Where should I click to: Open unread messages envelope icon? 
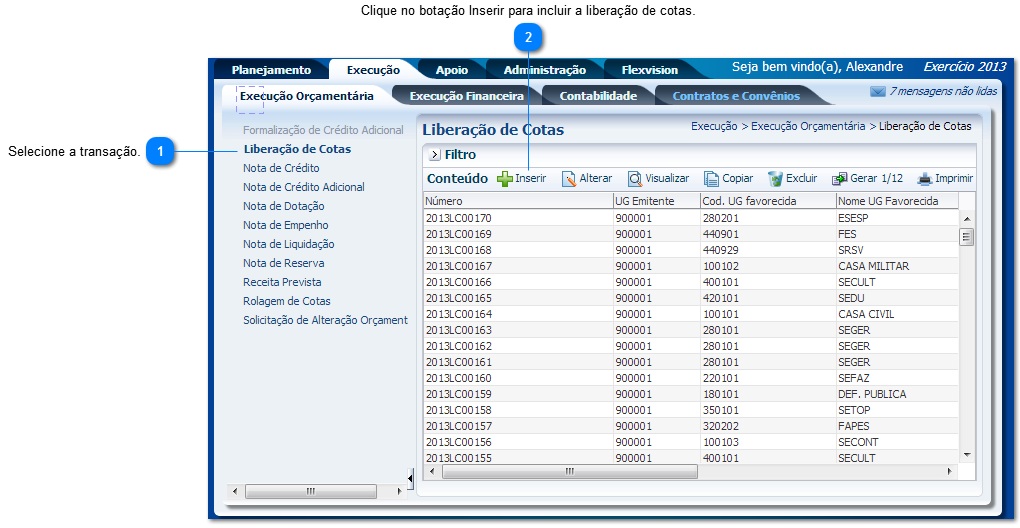[x=877, y=91]
